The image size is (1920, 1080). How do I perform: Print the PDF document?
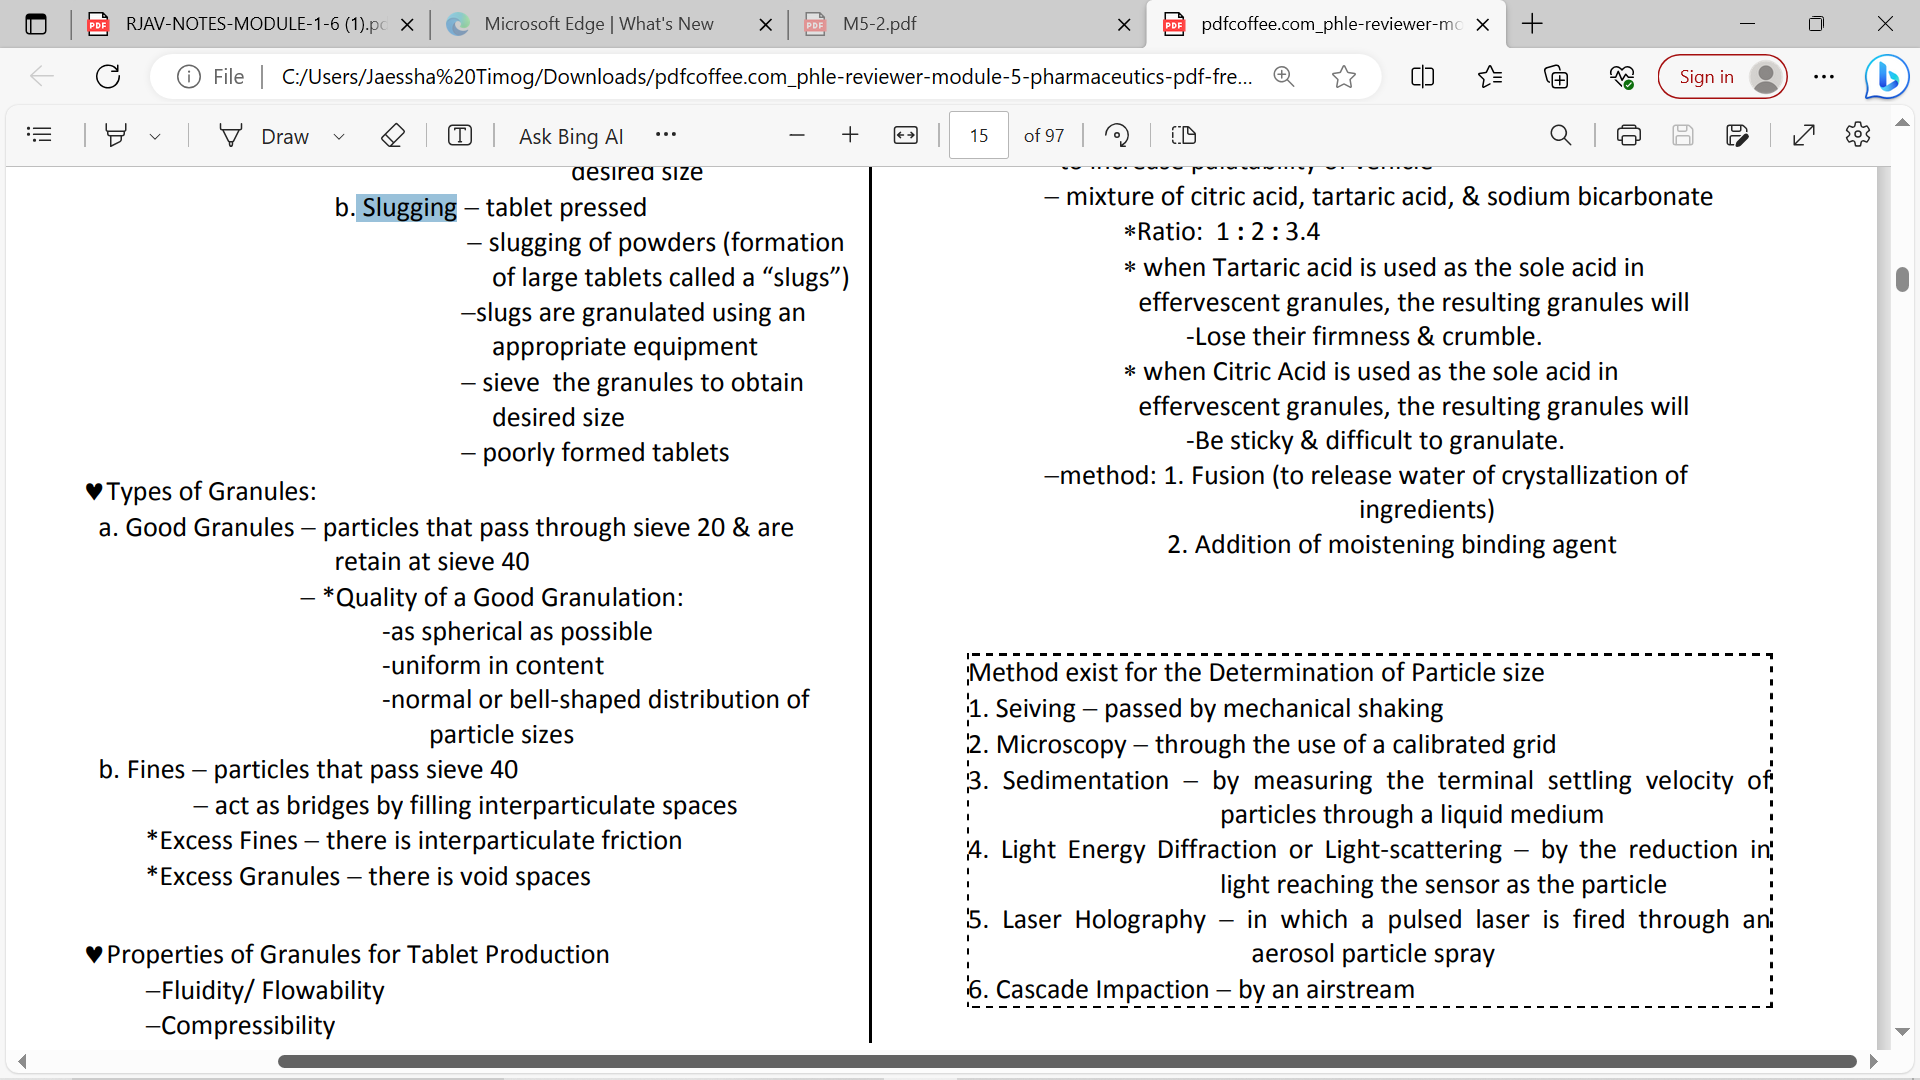[1629, 135]
